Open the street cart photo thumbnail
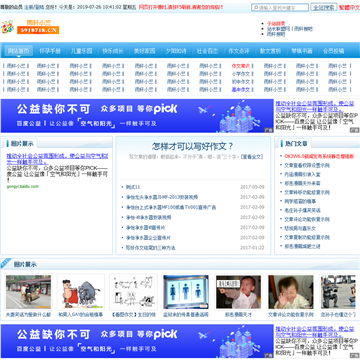The height and width of the screenshot is (360, 360). [x=28, y=292]
